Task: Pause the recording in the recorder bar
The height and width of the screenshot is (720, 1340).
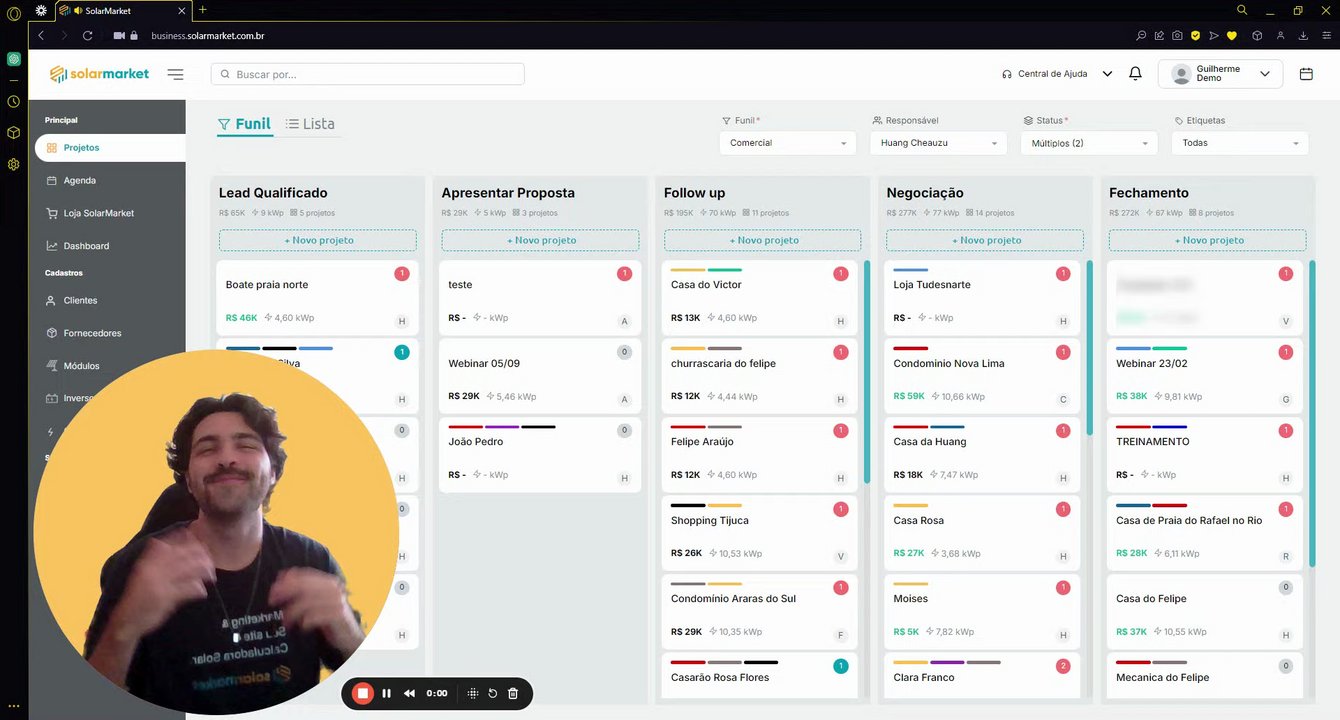Action: (386, 693)
